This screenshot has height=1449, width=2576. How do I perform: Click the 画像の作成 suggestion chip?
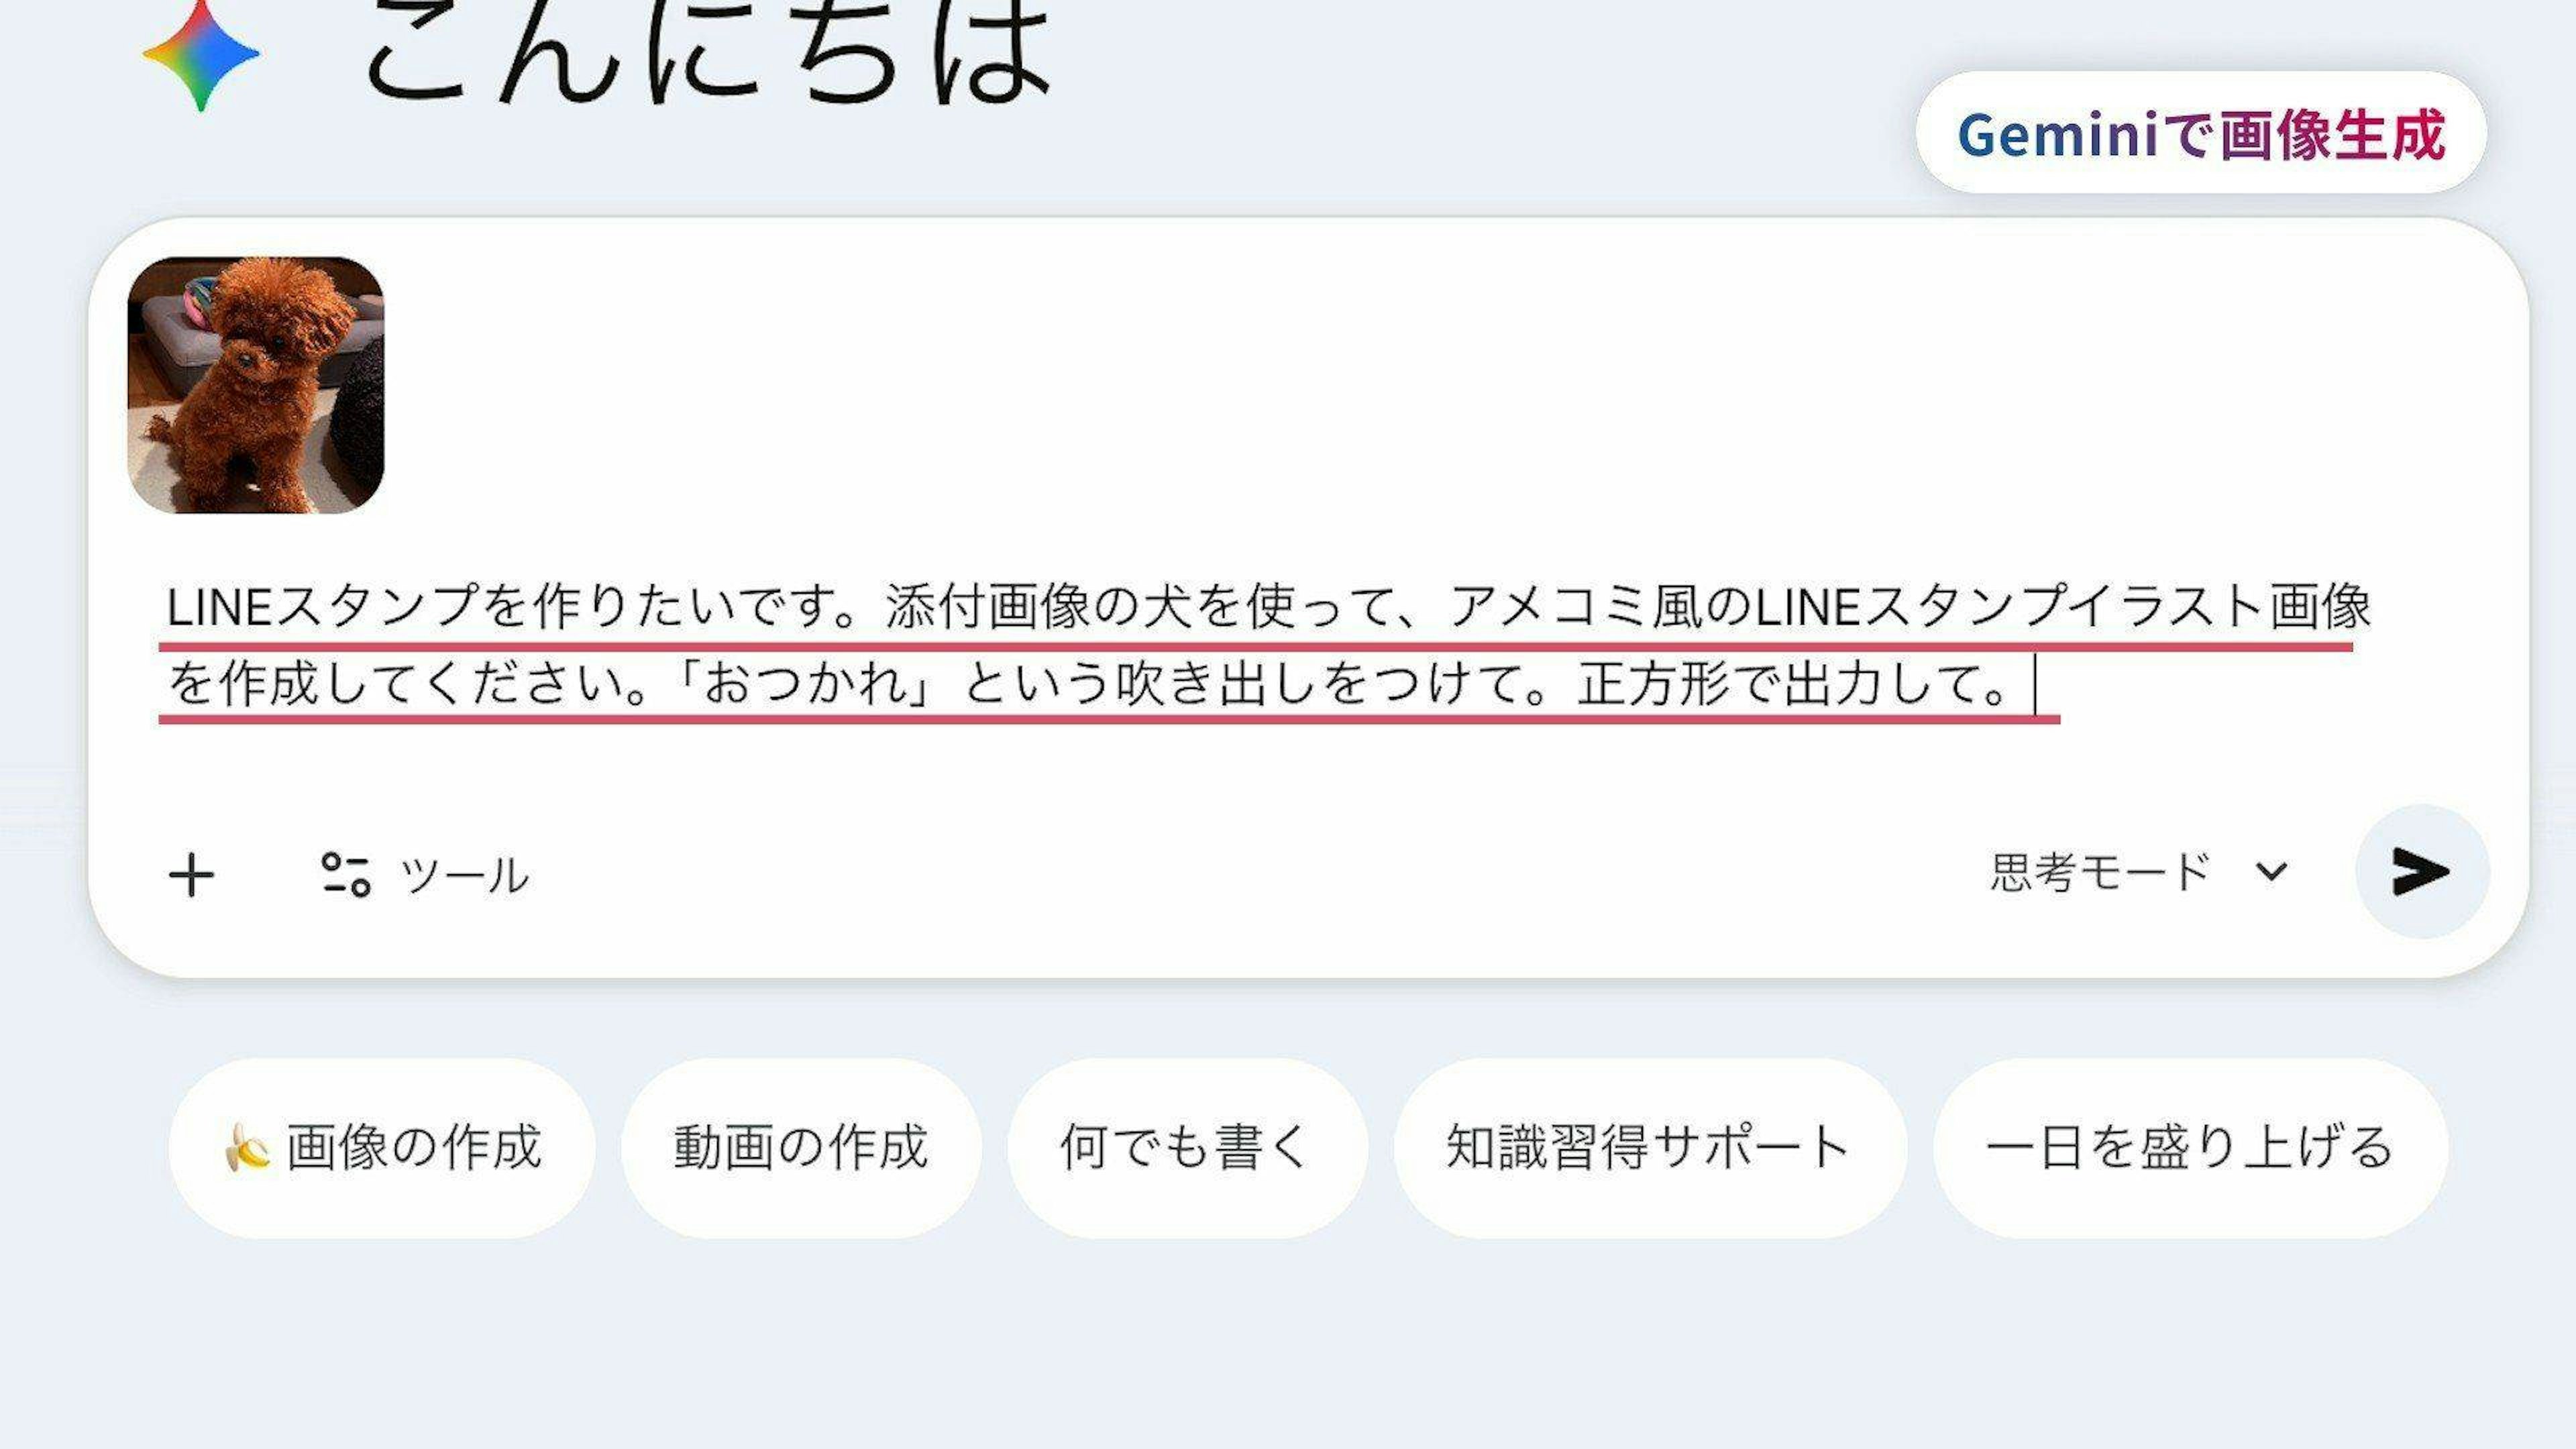[x=382, y=1148]
